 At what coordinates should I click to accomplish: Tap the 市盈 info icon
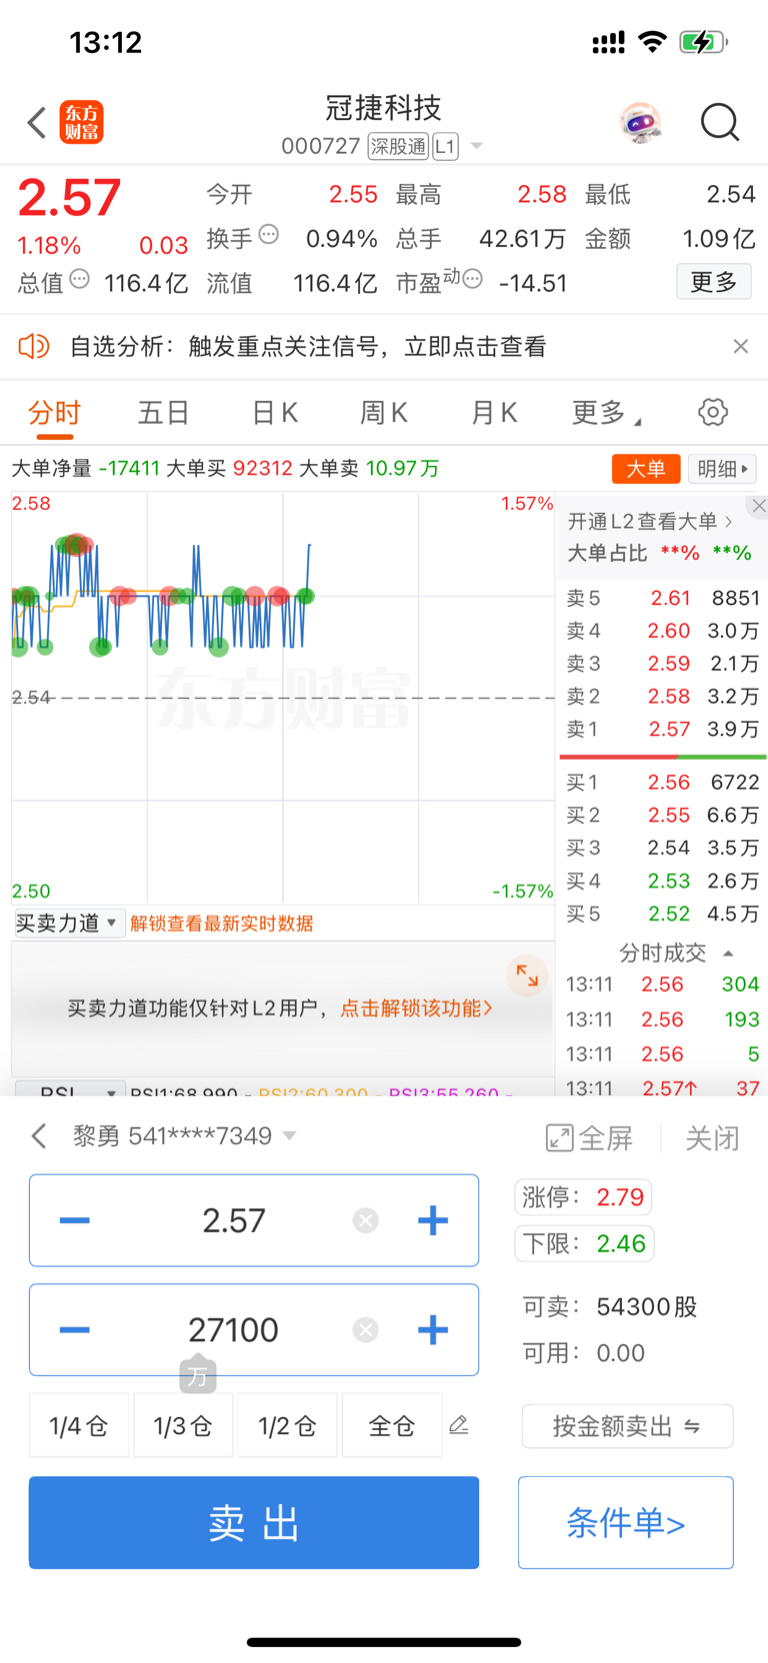(473, 279)
